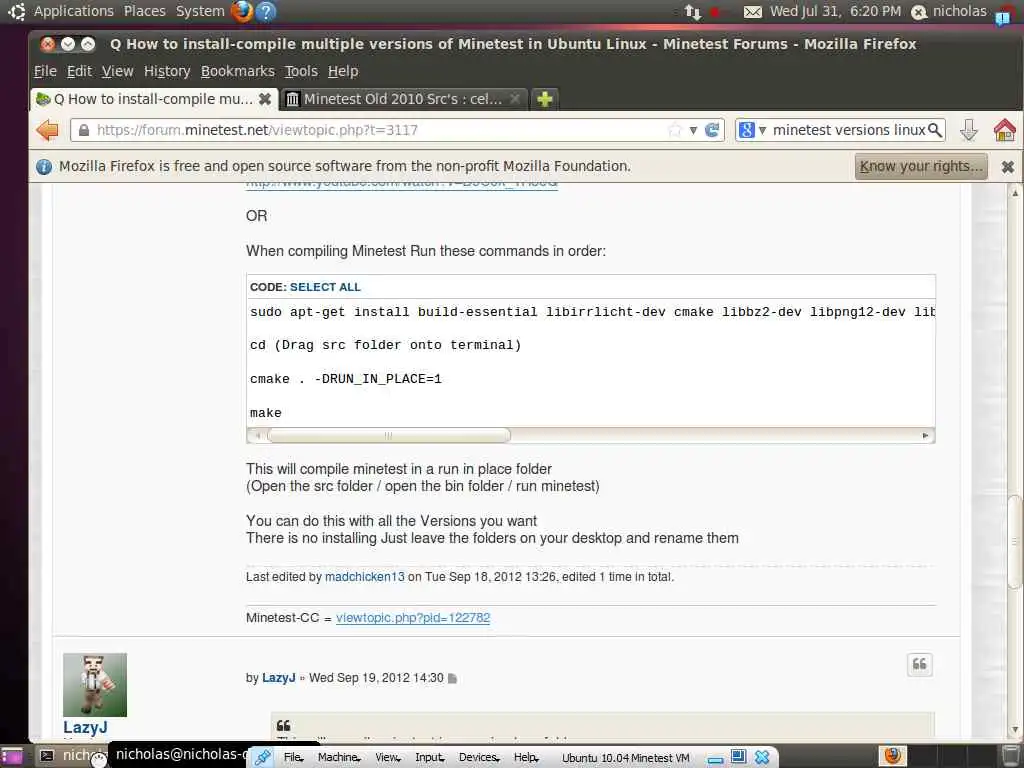
Task: Open the trash icon in the bottom panel
Action: (1012, 756)
